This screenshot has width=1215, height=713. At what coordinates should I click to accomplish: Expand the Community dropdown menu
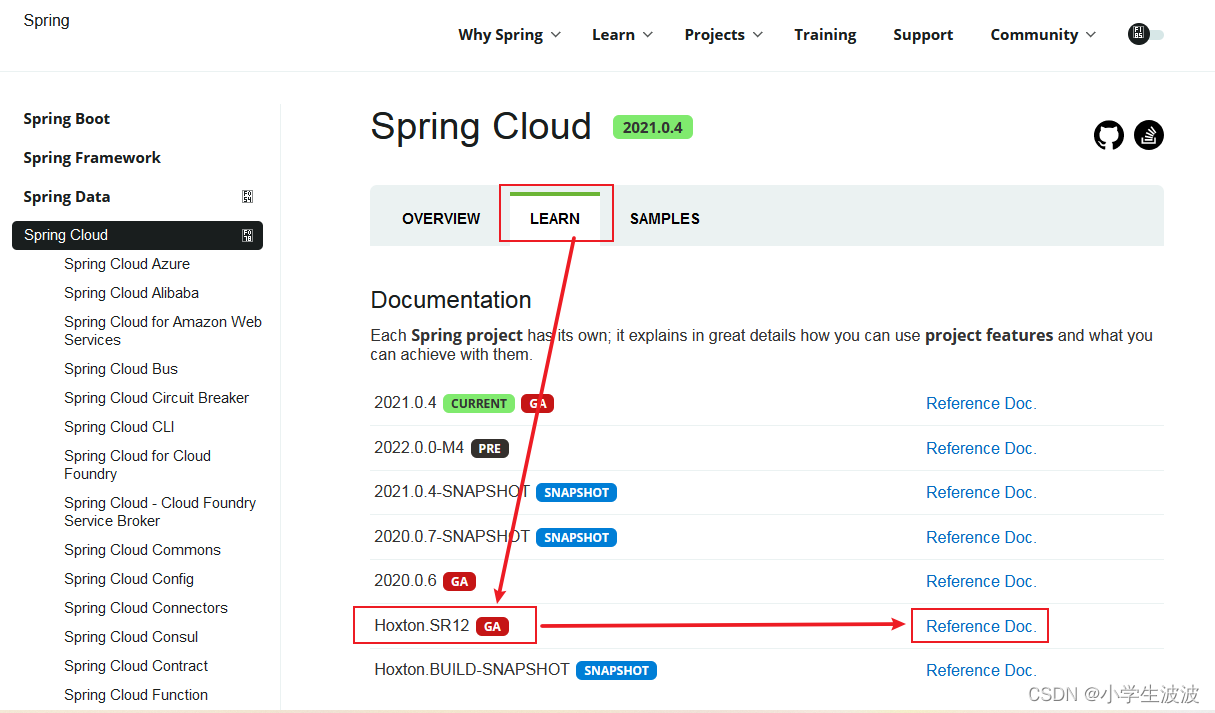pyautogui.click(x=1043, y=35)
